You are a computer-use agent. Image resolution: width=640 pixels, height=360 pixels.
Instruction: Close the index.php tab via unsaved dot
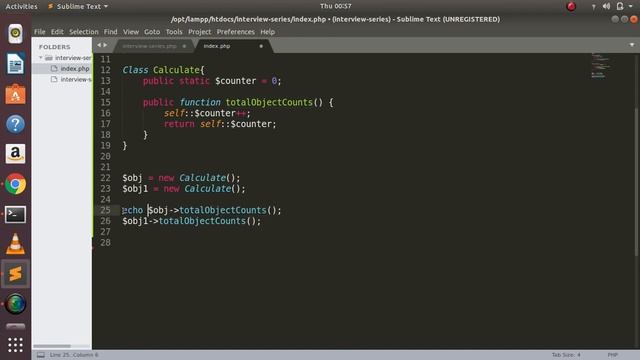(261, 46)
